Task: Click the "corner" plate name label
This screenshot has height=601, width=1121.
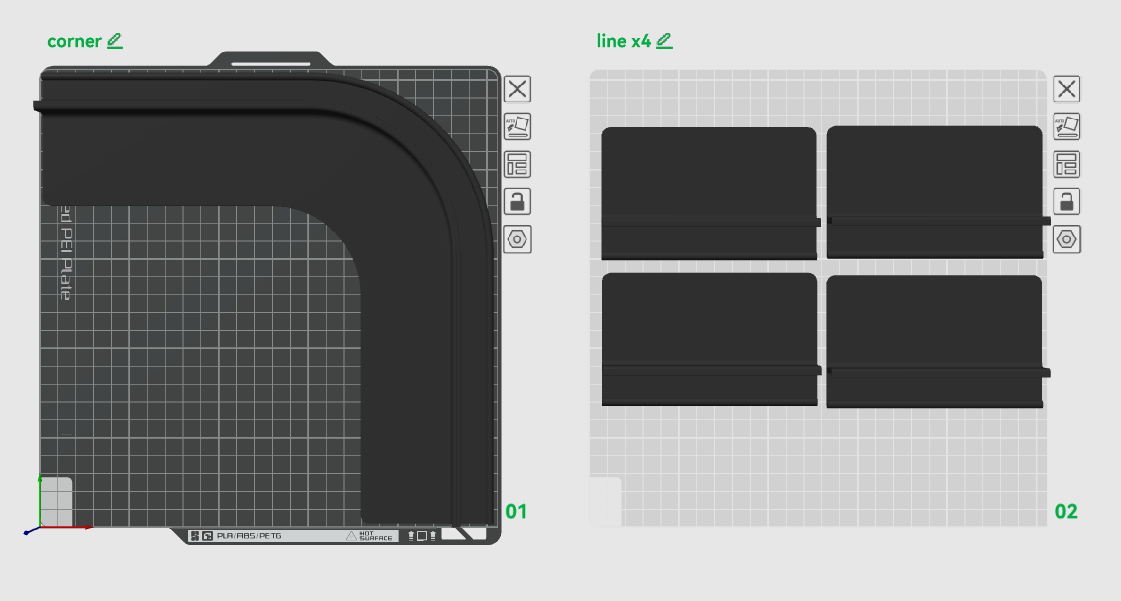Action: click(74, 41)
